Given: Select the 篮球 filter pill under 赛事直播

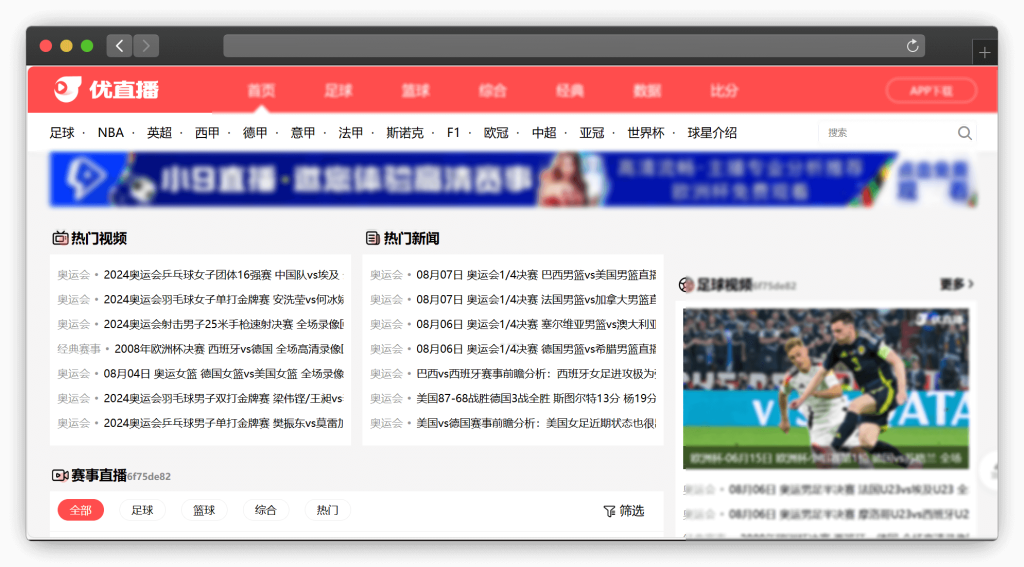Looking at the screenshot, I should (204, 510).
